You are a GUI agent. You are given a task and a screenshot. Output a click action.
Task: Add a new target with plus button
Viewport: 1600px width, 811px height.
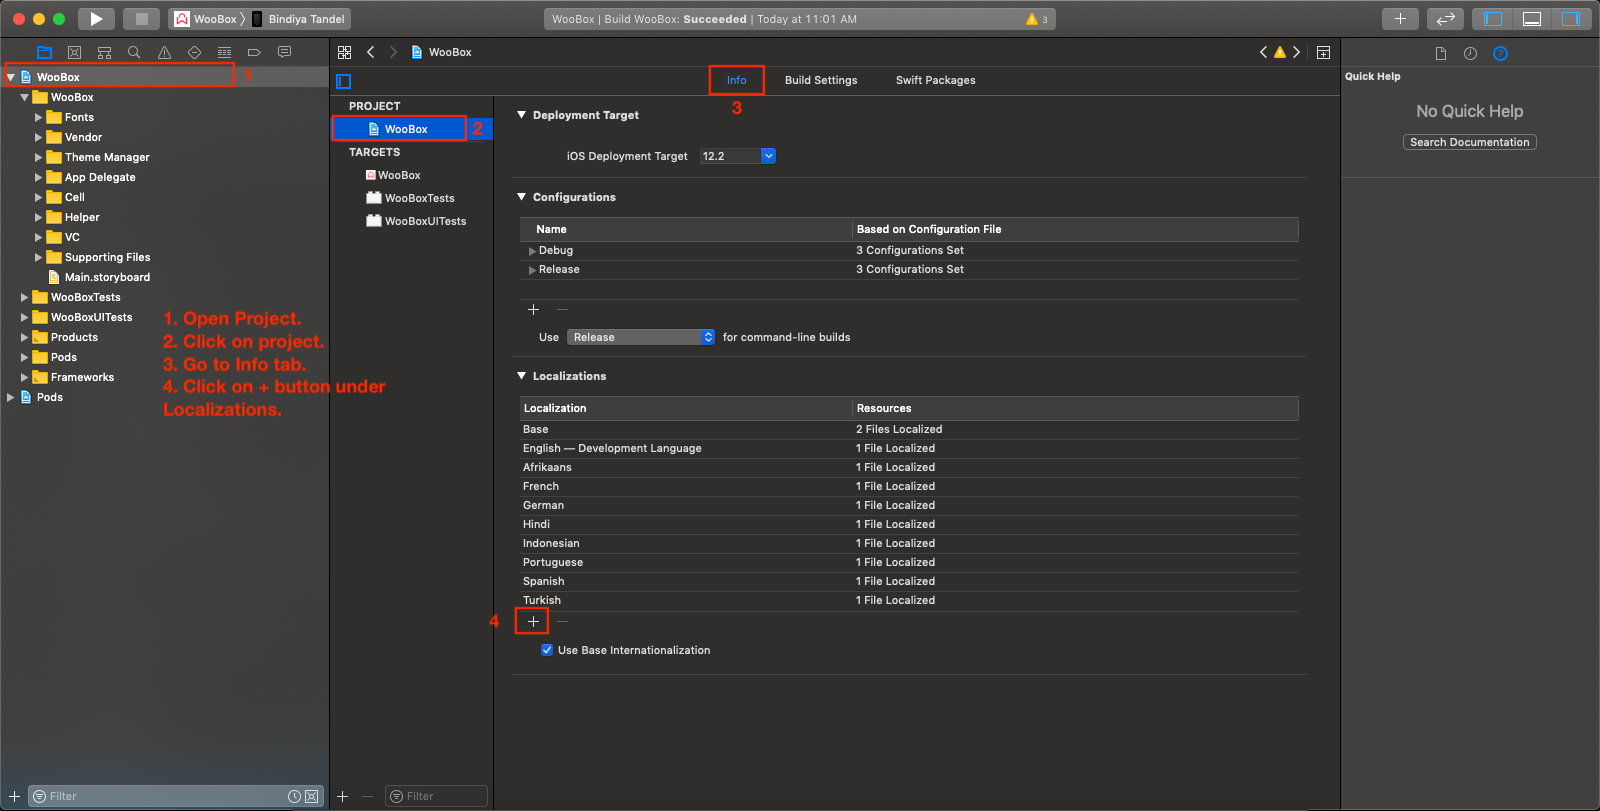342,796
